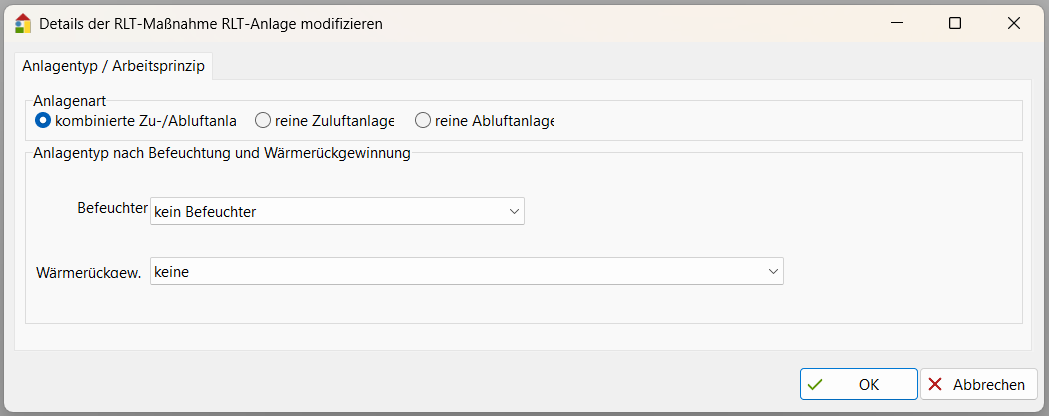The image size is (1049, 416).
Task: Open the Wärmerückgew. dropdown arrow
Action: 773,271
